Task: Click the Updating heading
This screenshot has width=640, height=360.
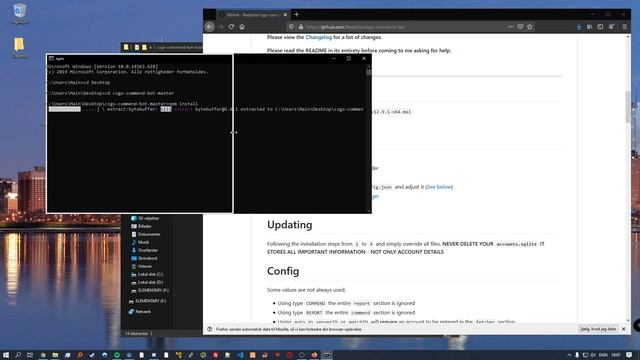Action: coord(290,225)
